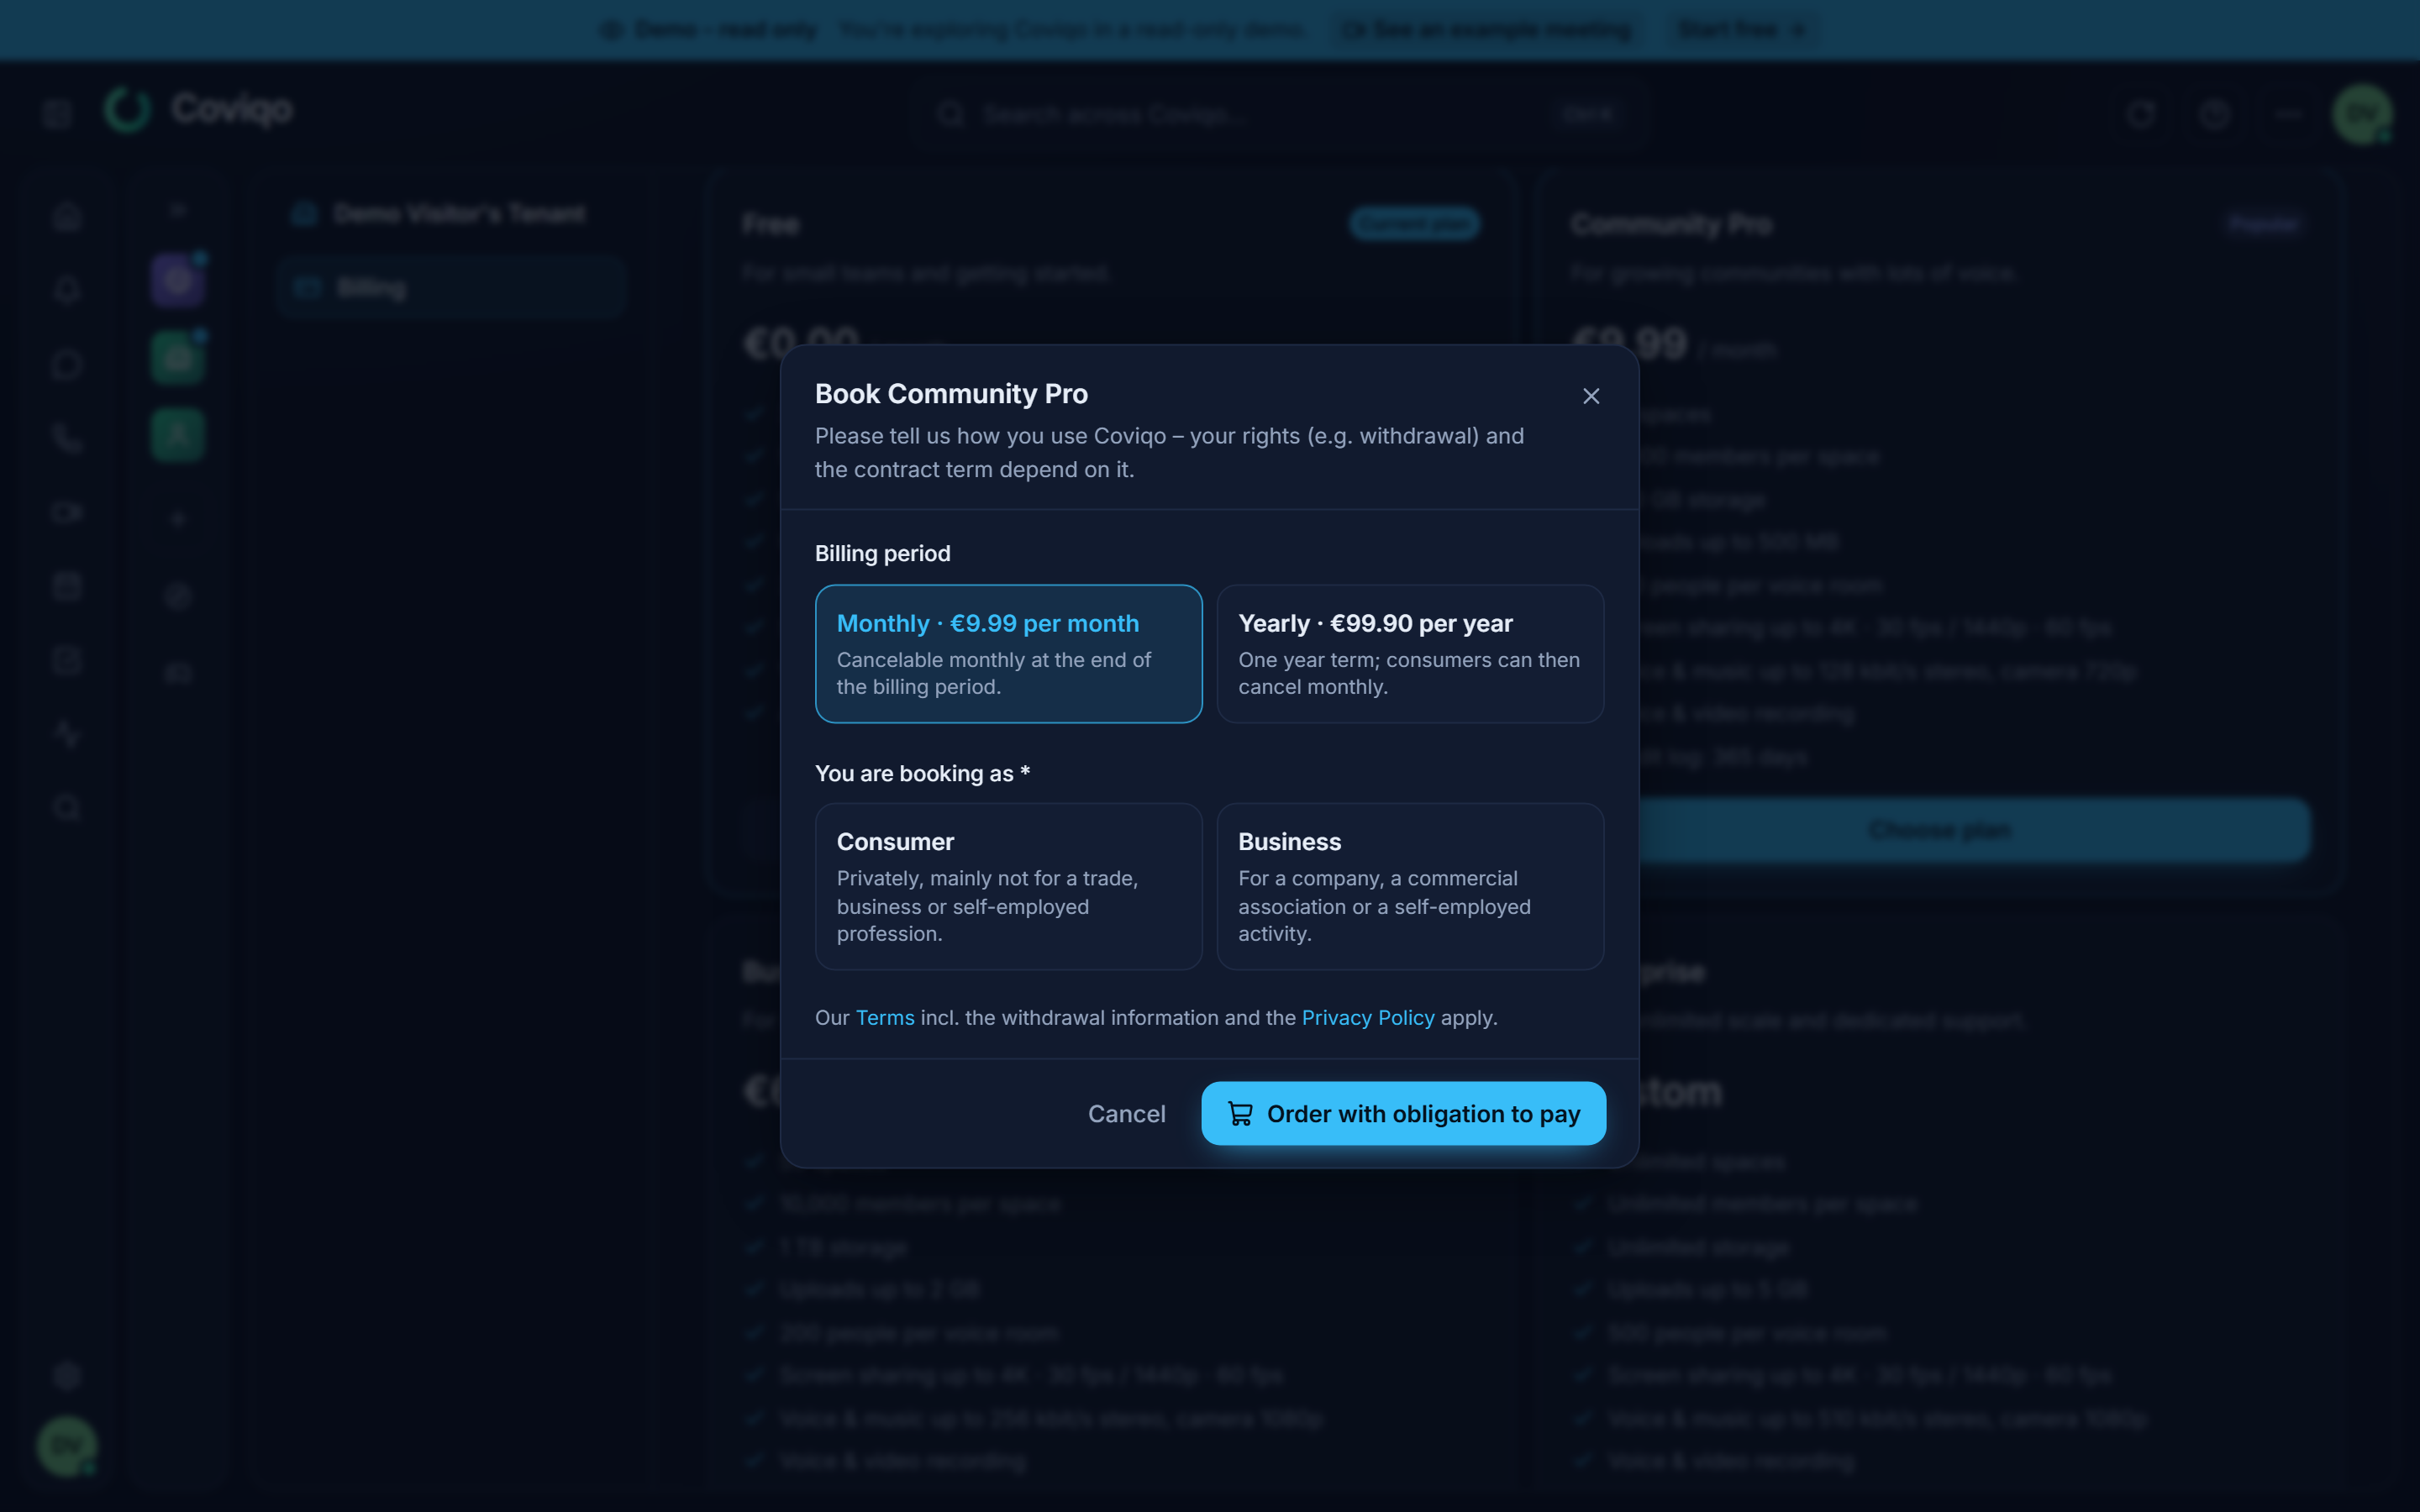Choose Consumer as booking type
The height and width of the screenshot is (1512, 2420).
pos(1008,886)
